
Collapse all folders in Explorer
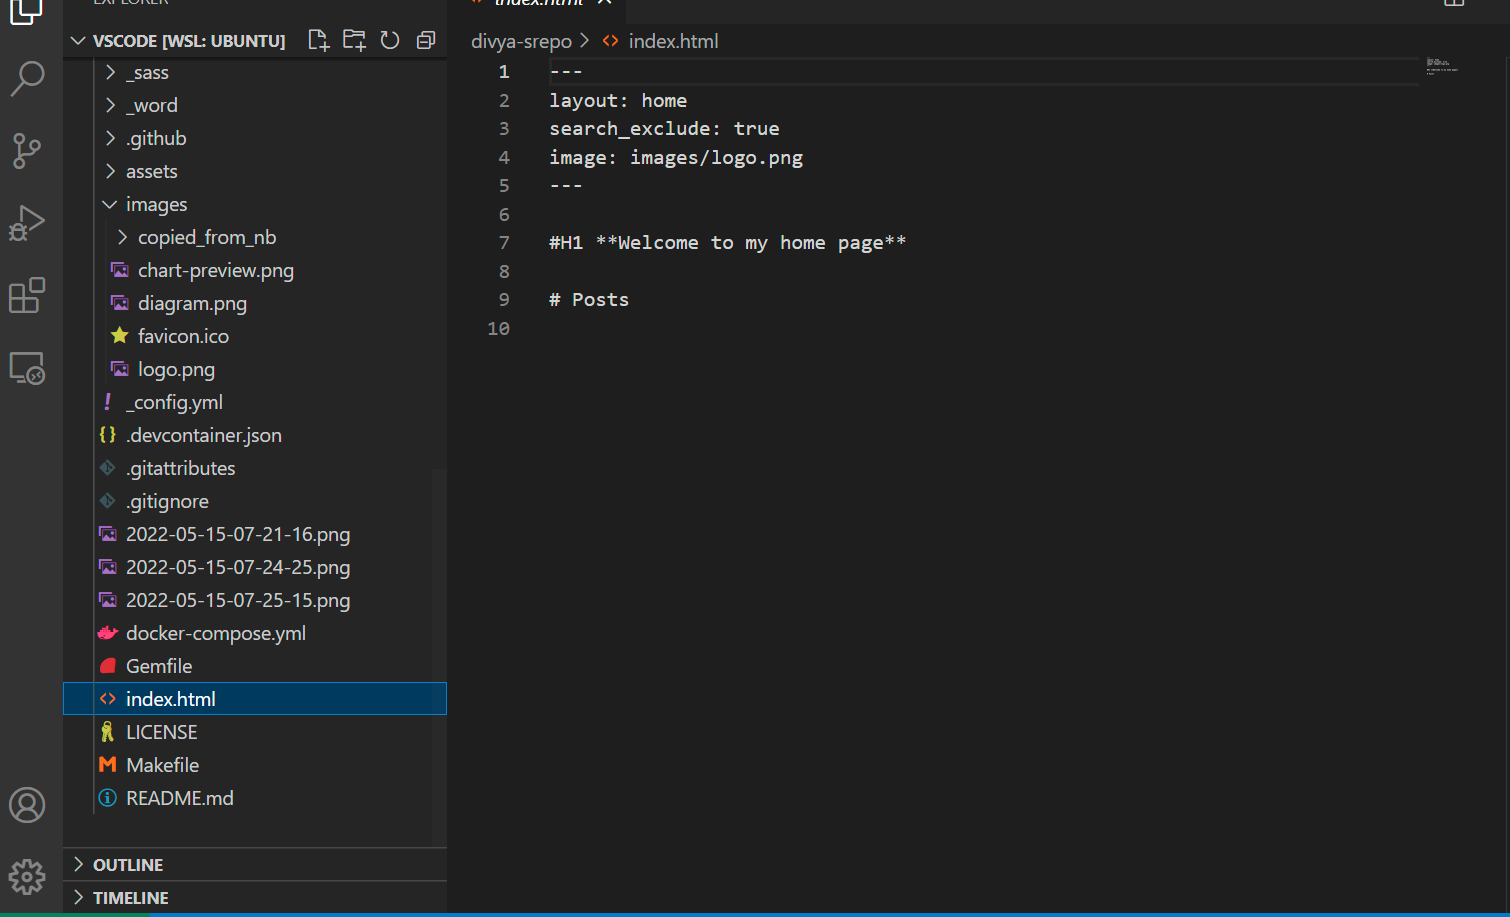tap(425, 40)
